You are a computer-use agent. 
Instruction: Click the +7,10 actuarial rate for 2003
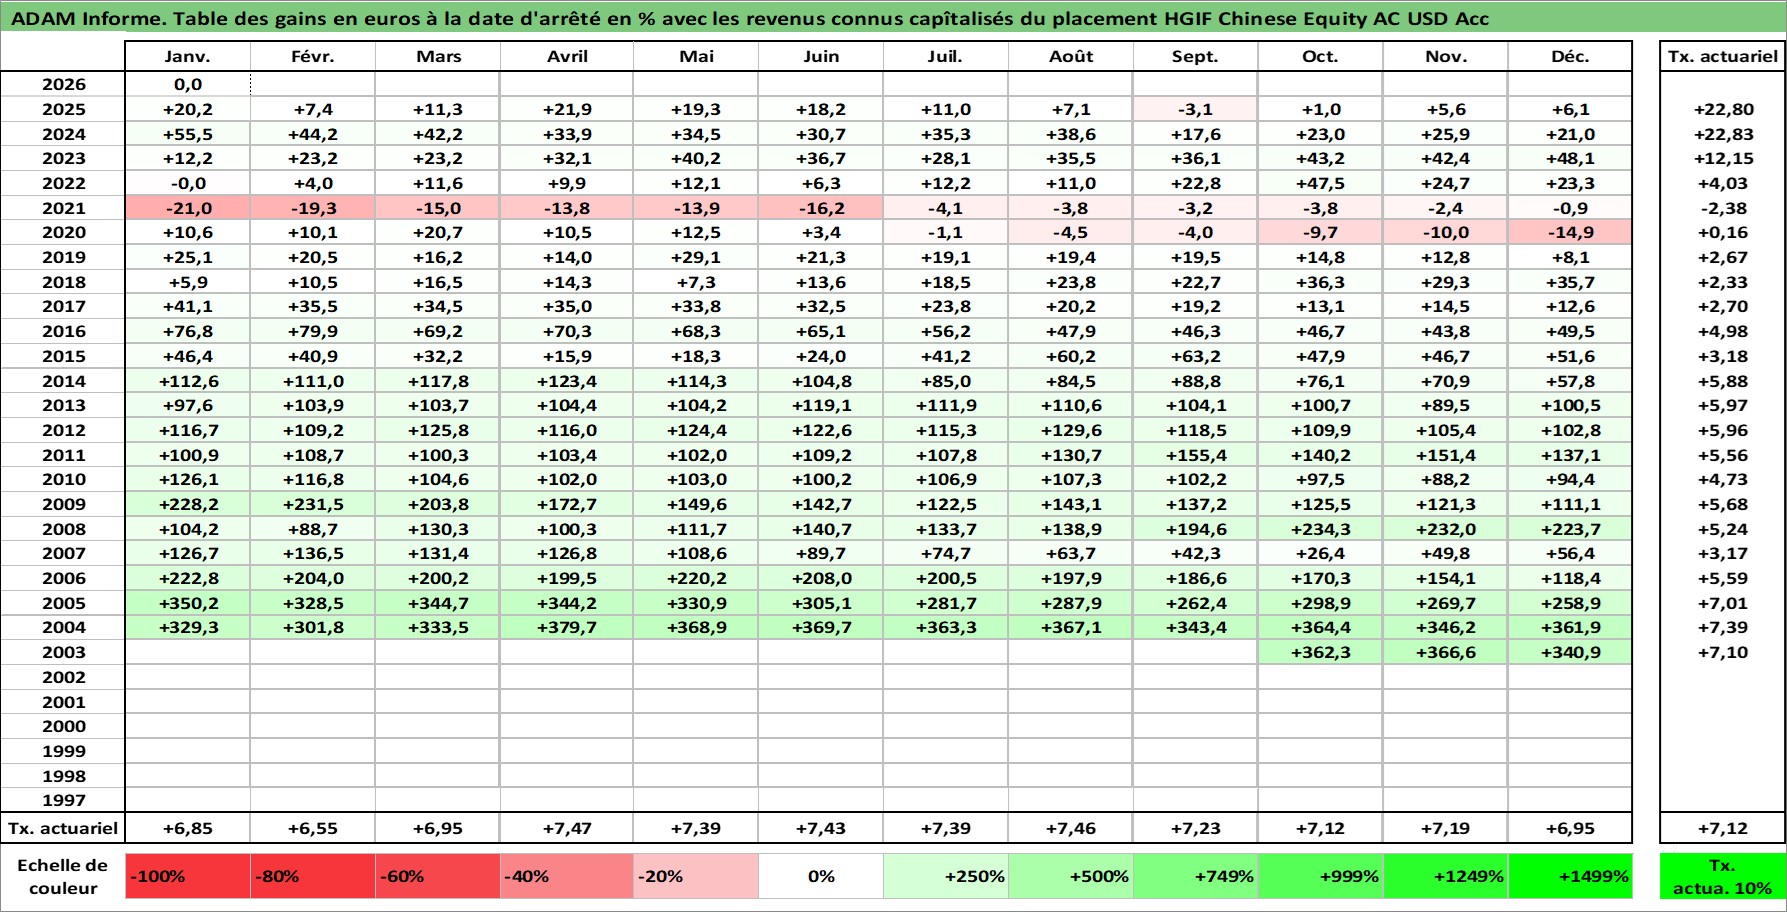1722,652
